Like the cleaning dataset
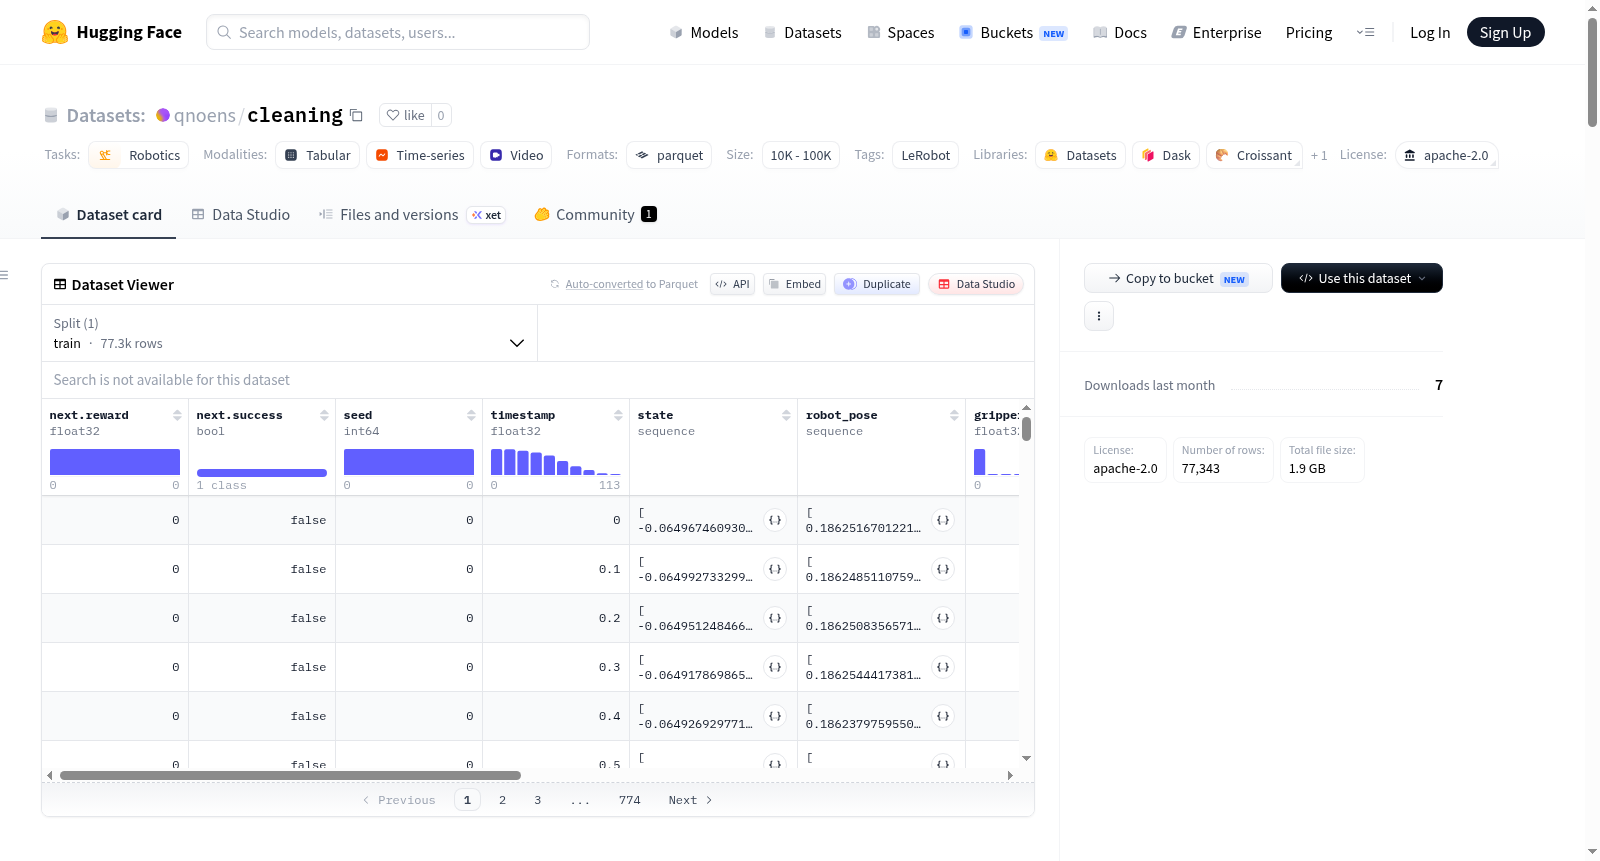This screenshot has width=1600, height=861. 406,115
